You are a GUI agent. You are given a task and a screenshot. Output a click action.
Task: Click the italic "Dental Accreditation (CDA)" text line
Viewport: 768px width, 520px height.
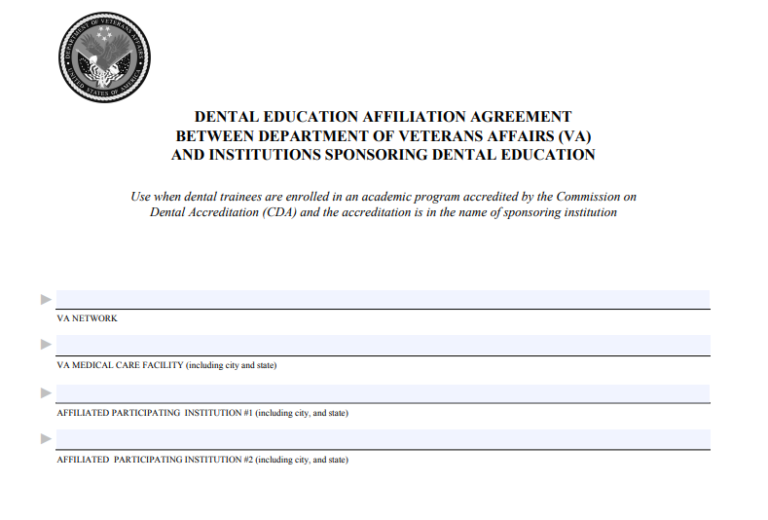point(383,213)
